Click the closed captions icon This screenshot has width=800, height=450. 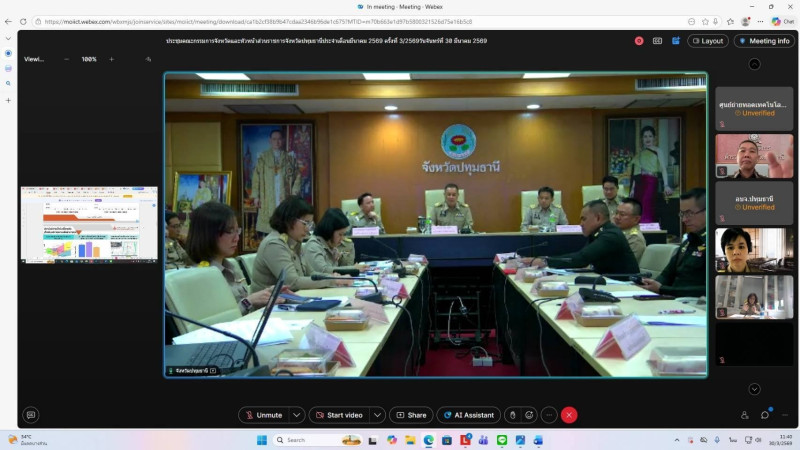click(x=657, y=41)
